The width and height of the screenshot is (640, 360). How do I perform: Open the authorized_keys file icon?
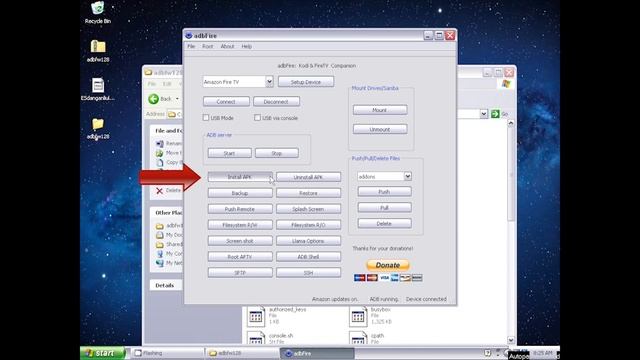coord(256,317)
